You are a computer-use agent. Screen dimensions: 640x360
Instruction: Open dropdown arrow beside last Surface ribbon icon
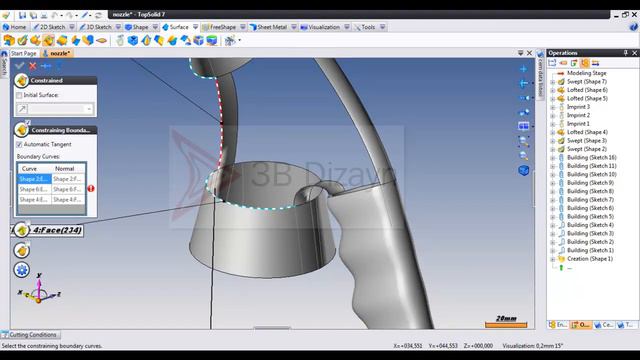(x=240, y=40)
